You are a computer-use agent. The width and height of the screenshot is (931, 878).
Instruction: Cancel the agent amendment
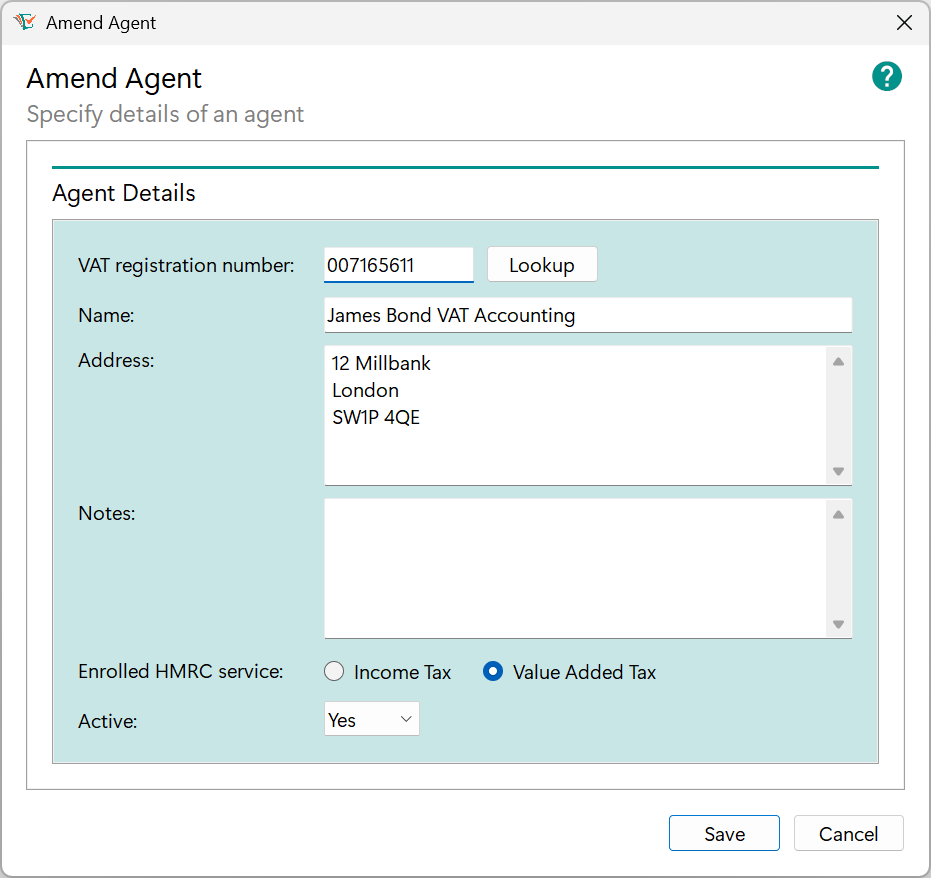(x=848, y=833)
